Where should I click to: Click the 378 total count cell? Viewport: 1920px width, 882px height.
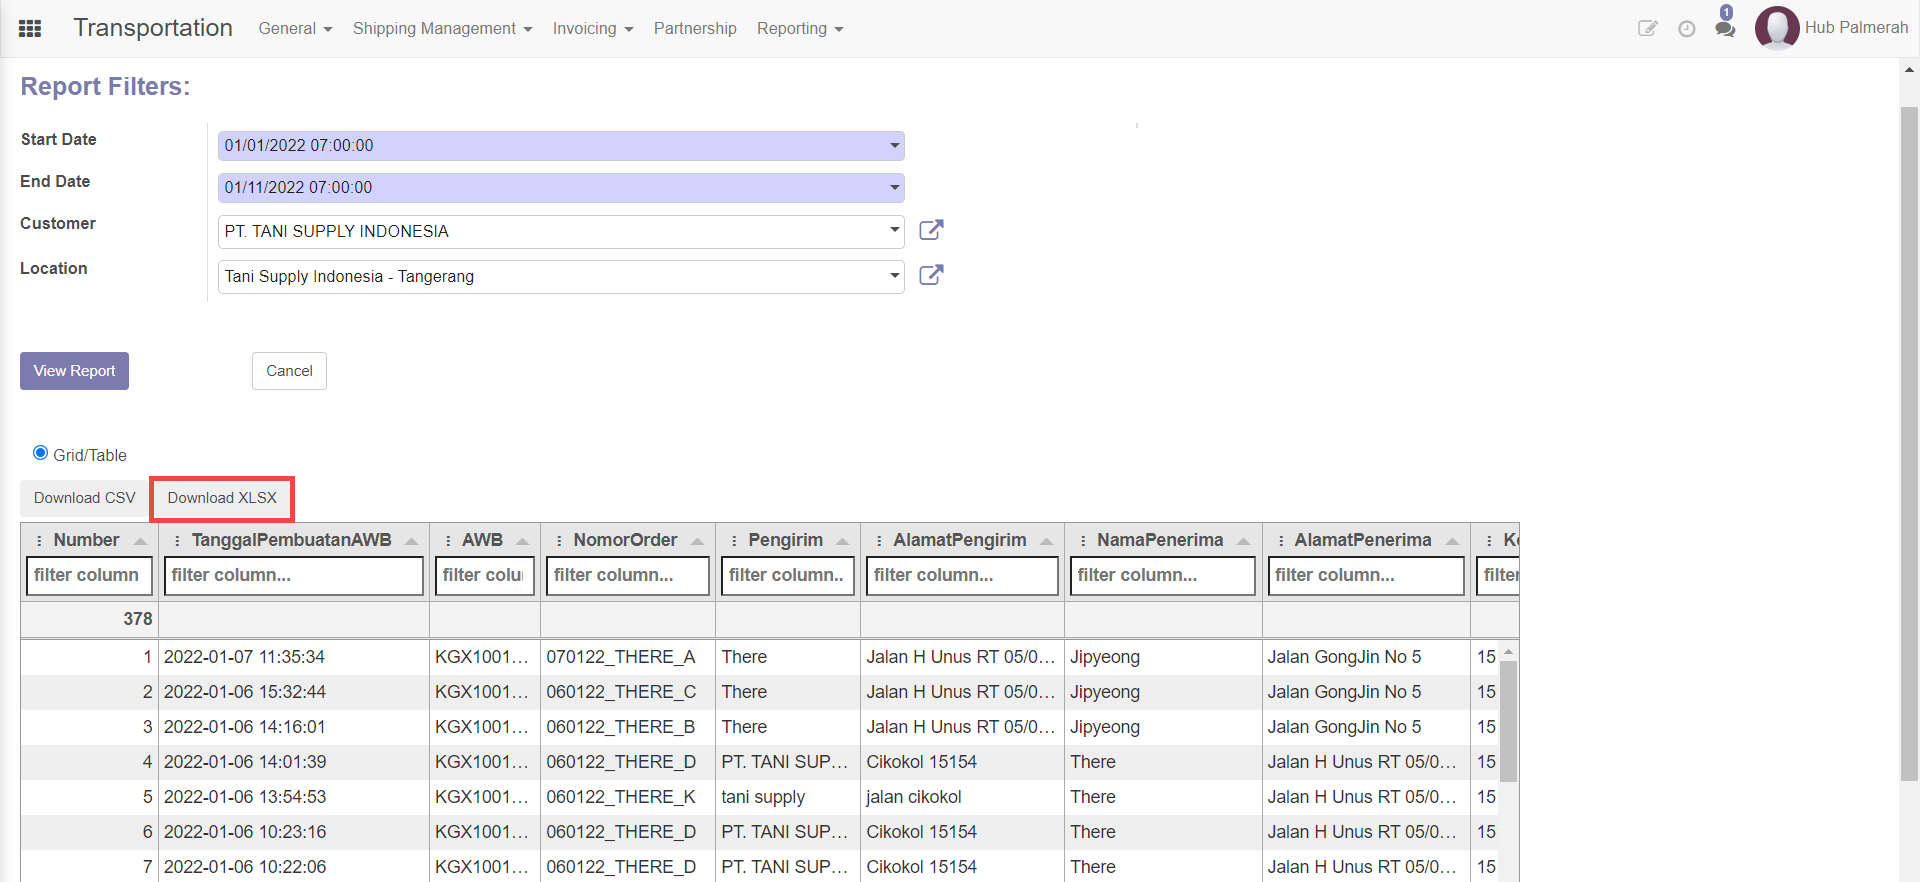[x=89, y=619]
